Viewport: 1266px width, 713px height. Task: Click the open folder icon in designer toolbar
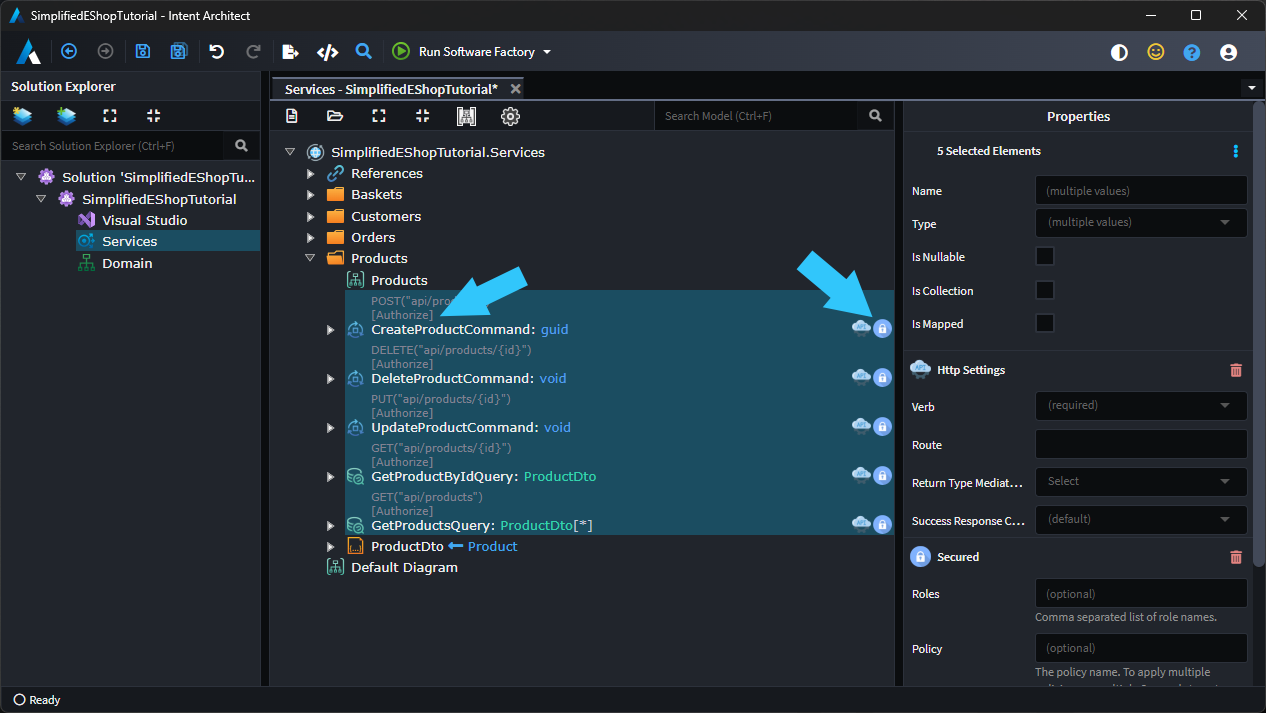pyautogui.click(x=335, y=116)
